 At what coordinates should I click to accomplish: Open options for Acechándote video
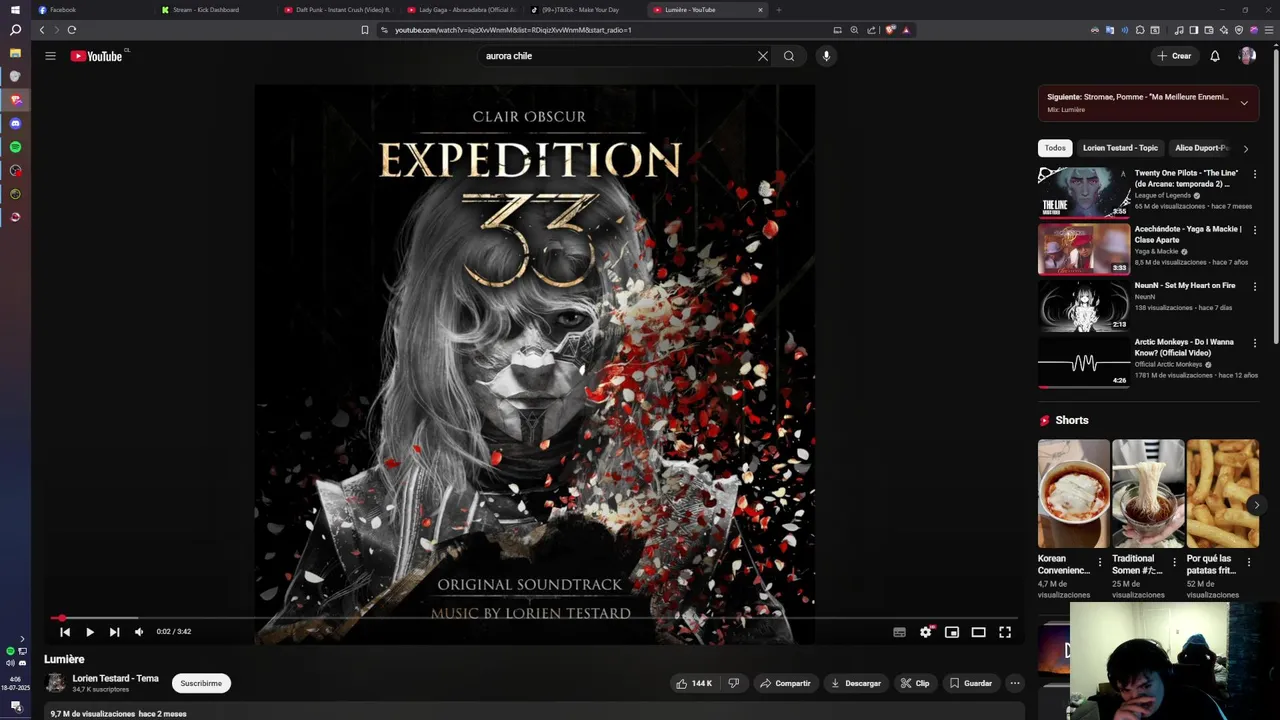[1255, 230]
